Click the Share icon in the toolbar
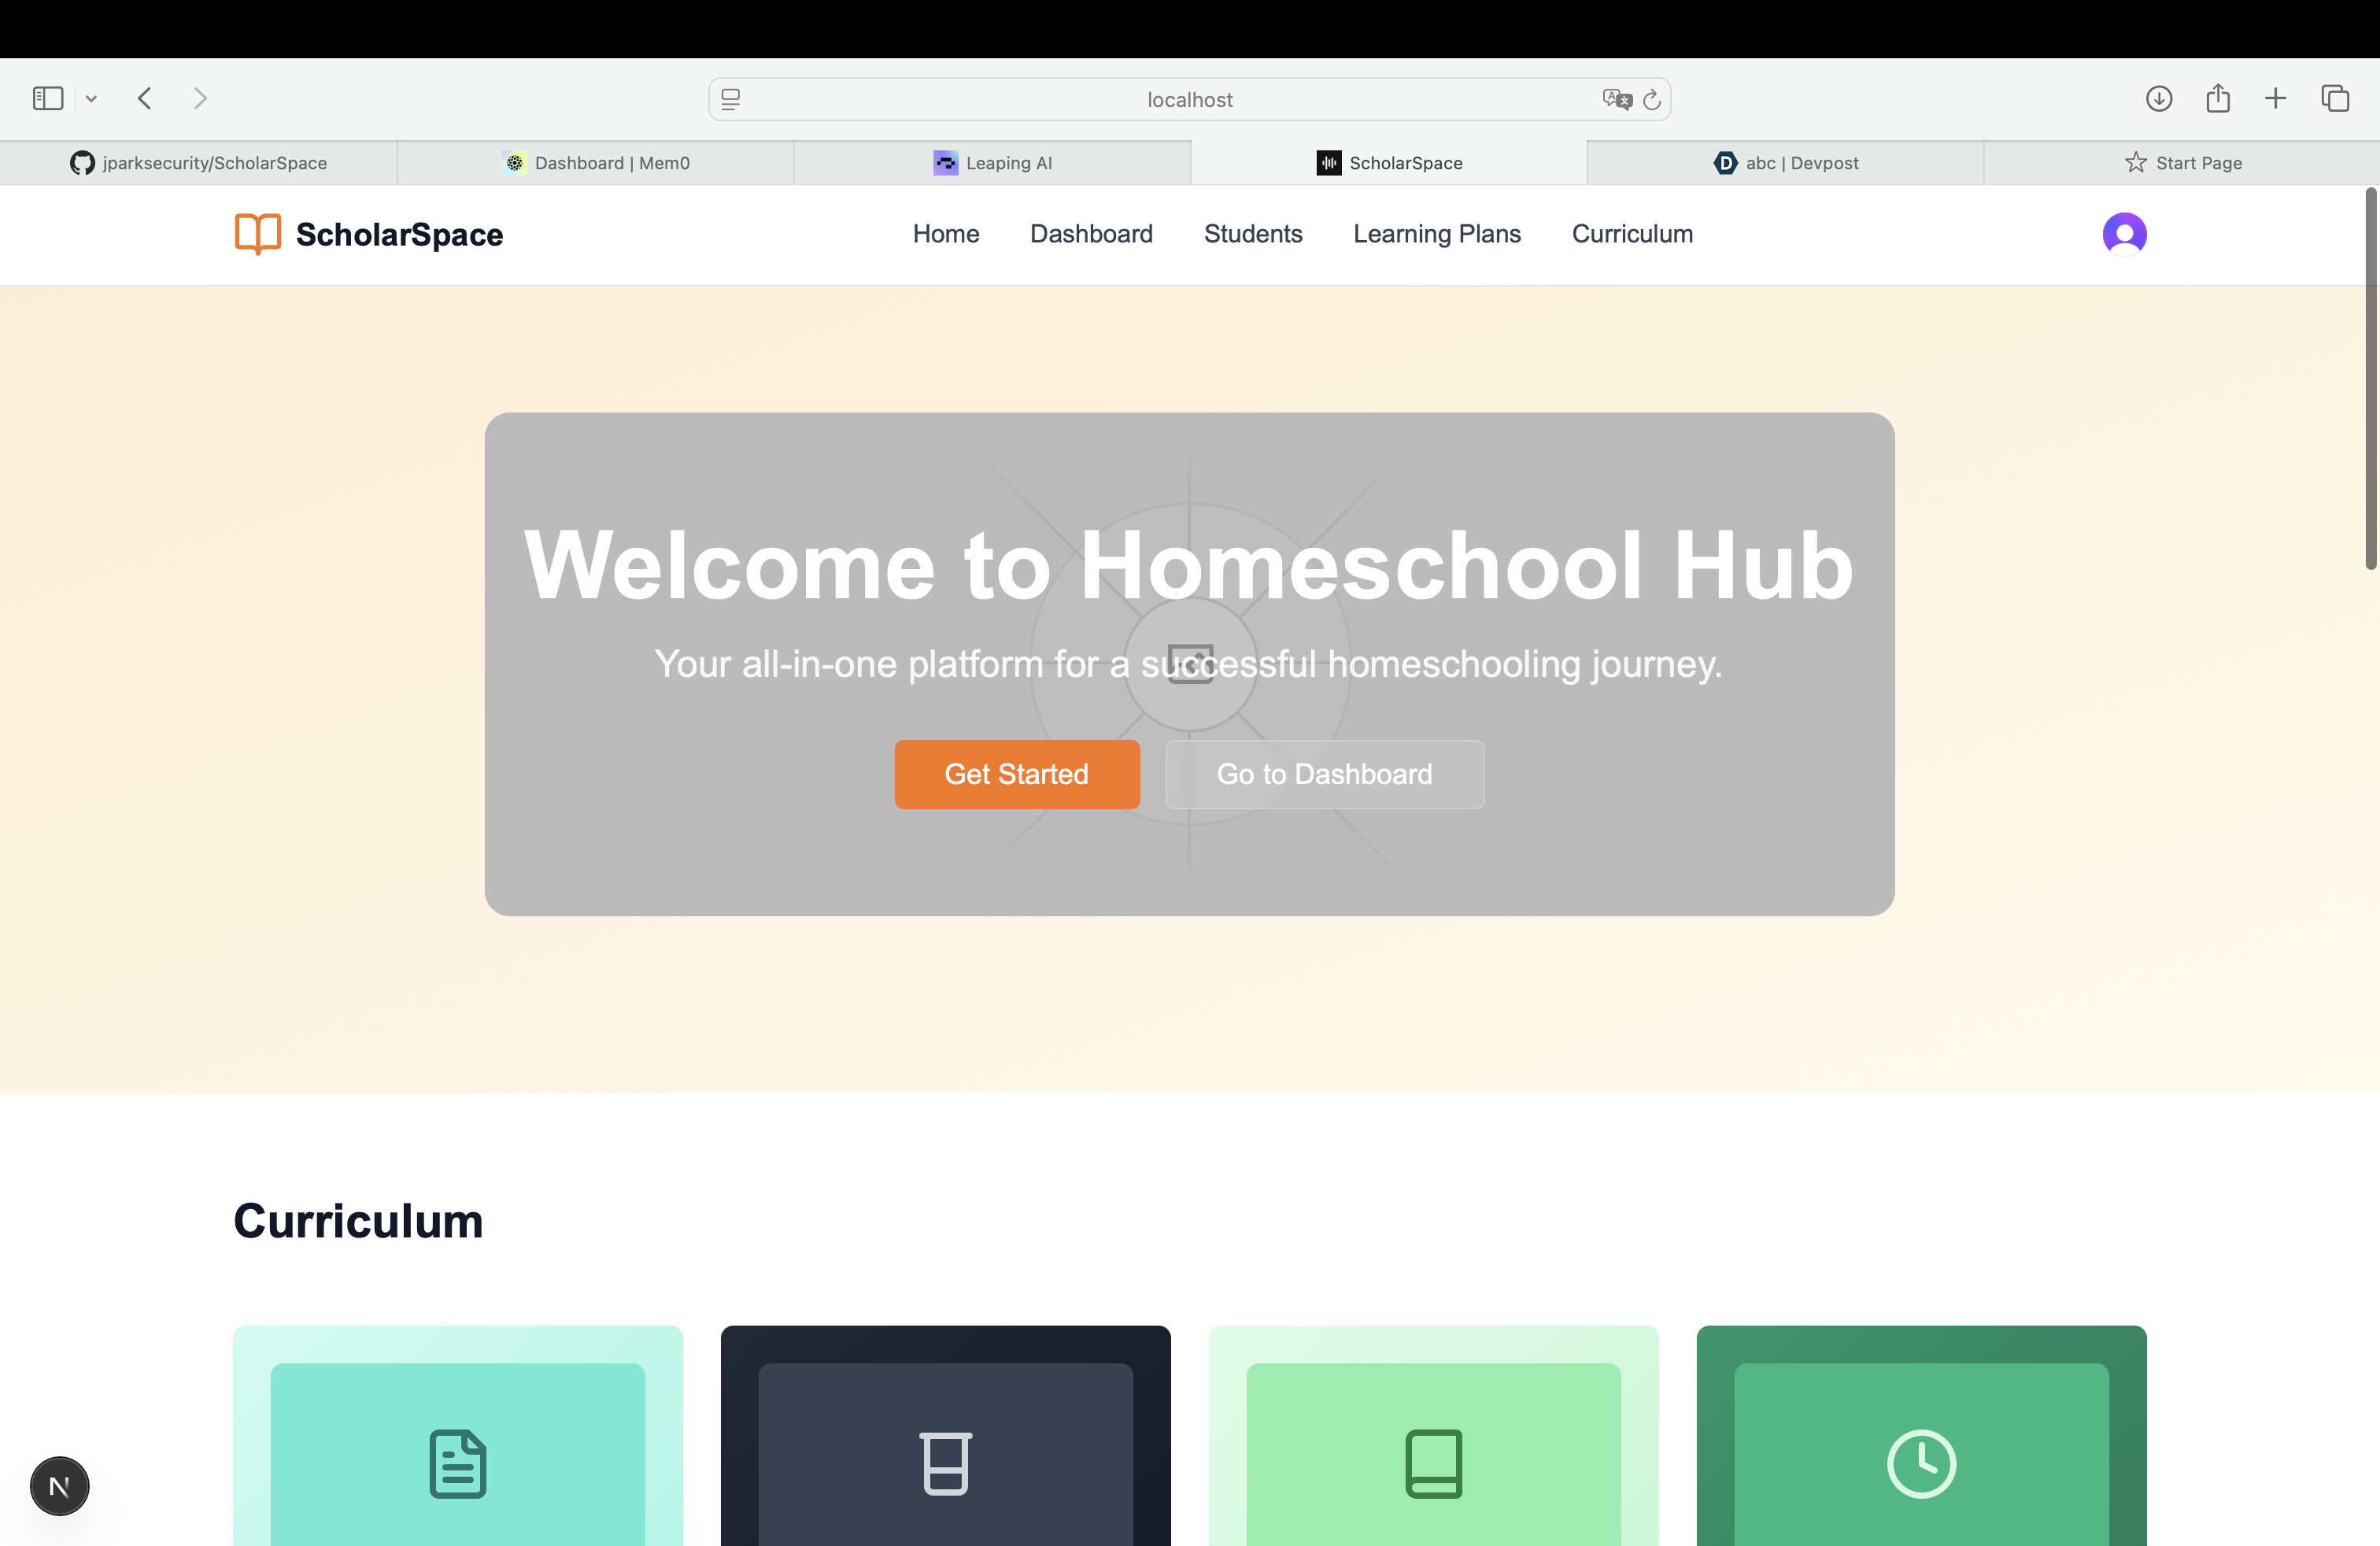The image size is (2380, 1546). pyautogui.click(x=2218, y=98)
